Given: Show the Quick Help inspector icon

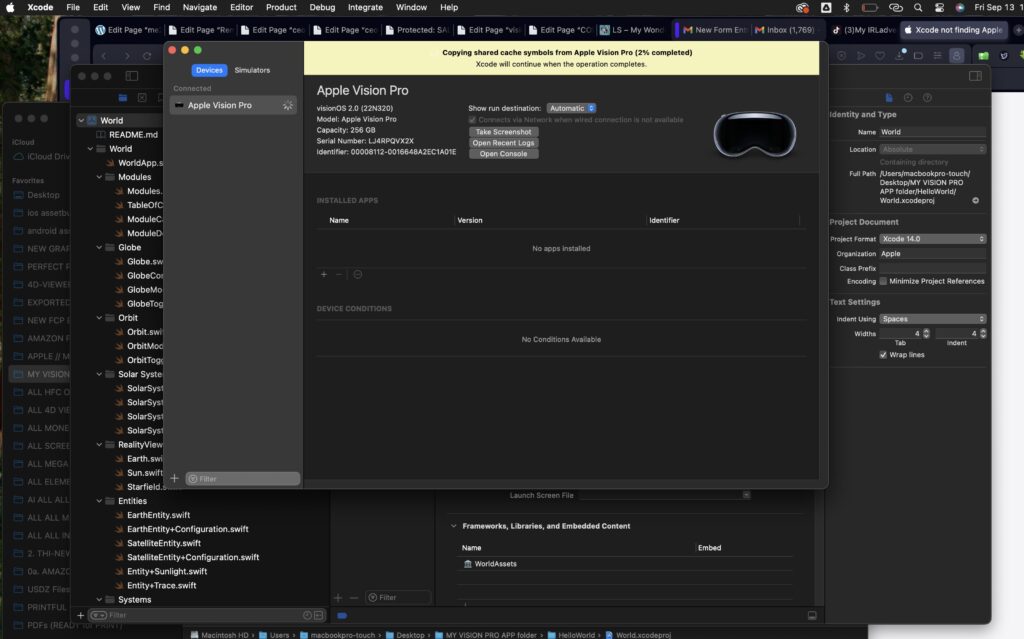Looking at the screenshot, I should point(927,97).
